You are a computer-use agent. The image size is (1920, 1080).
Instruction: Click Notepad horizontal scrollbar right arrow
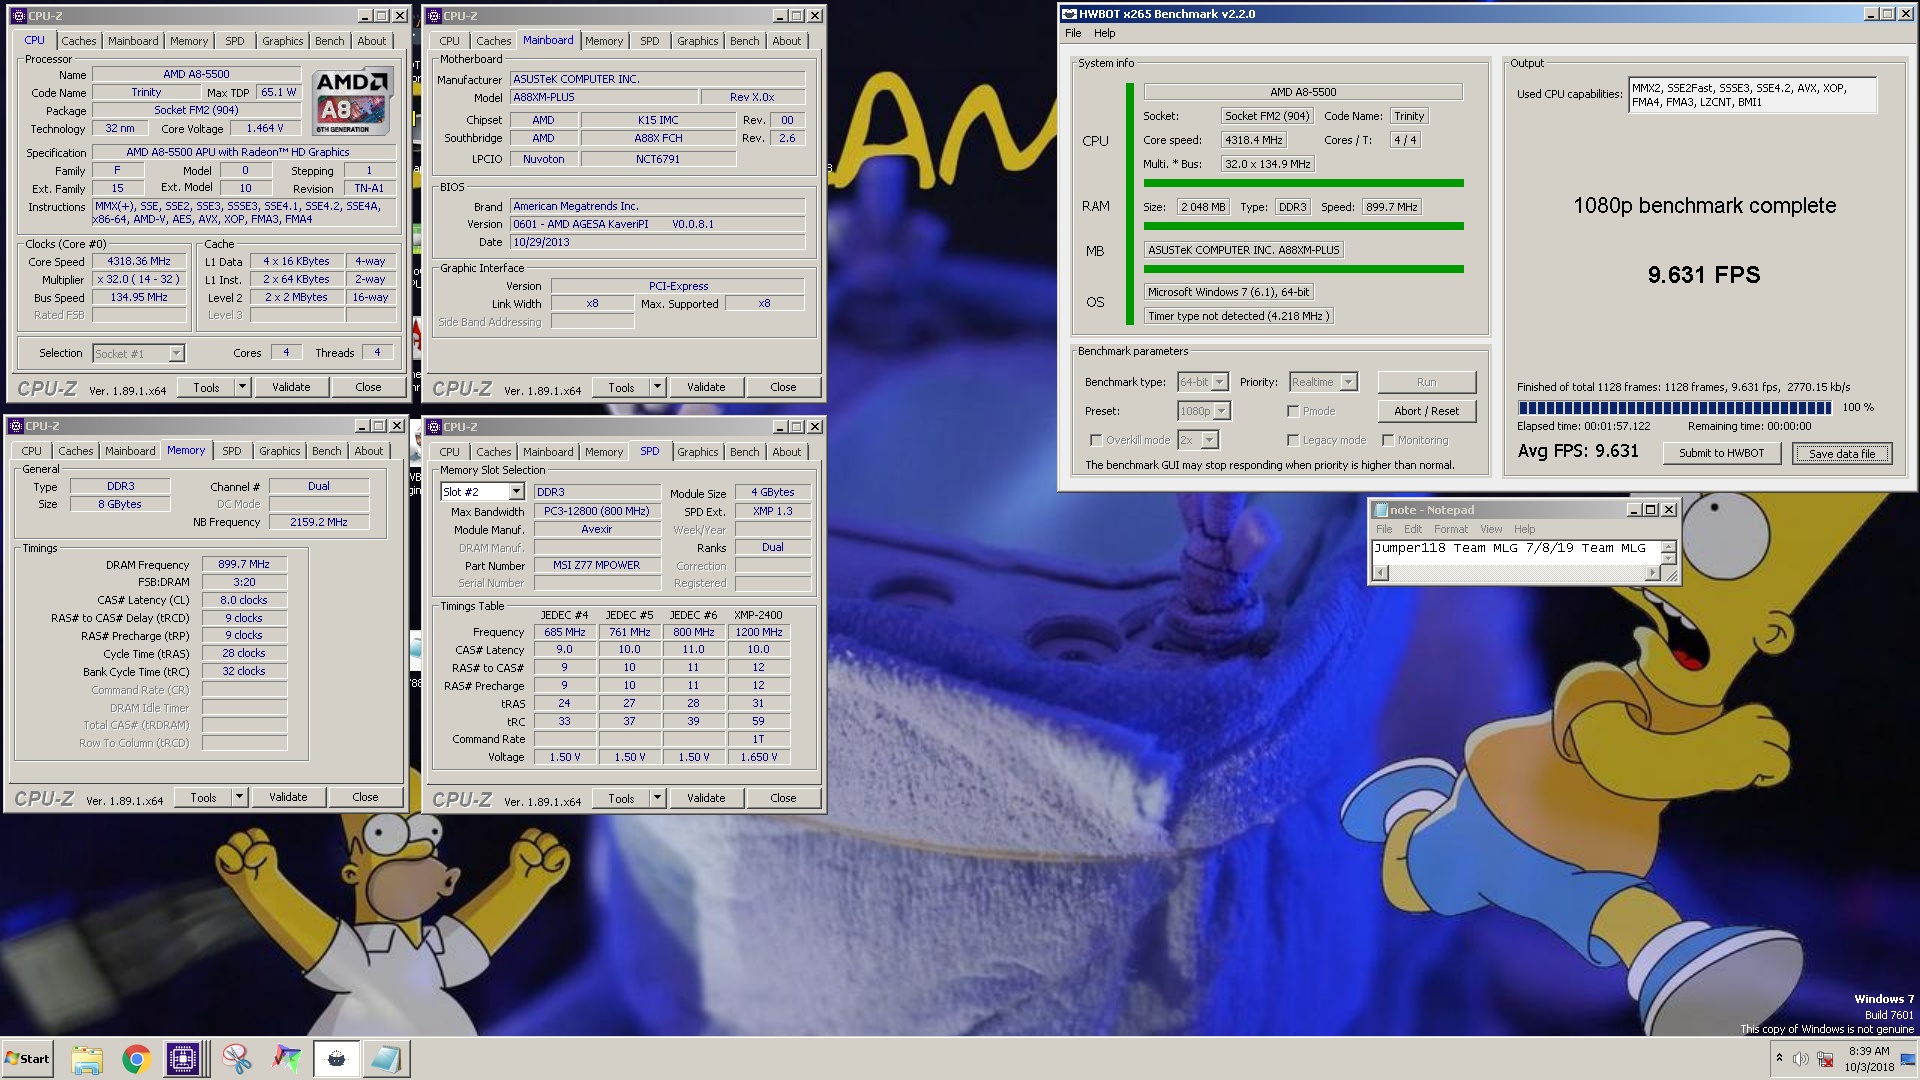point(1652,573)
